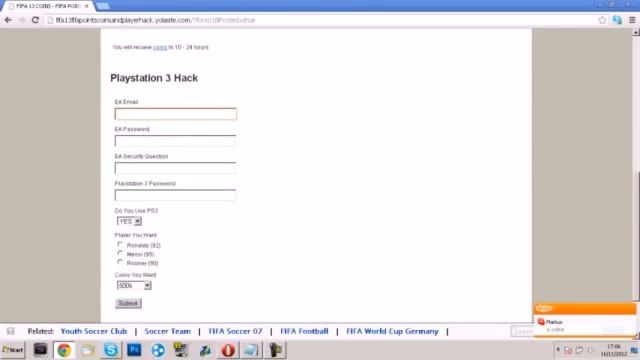Image resolution: width=640 pixels, height=360 pixels.
Task: Open a new tab button
Action: click(102, 6)
